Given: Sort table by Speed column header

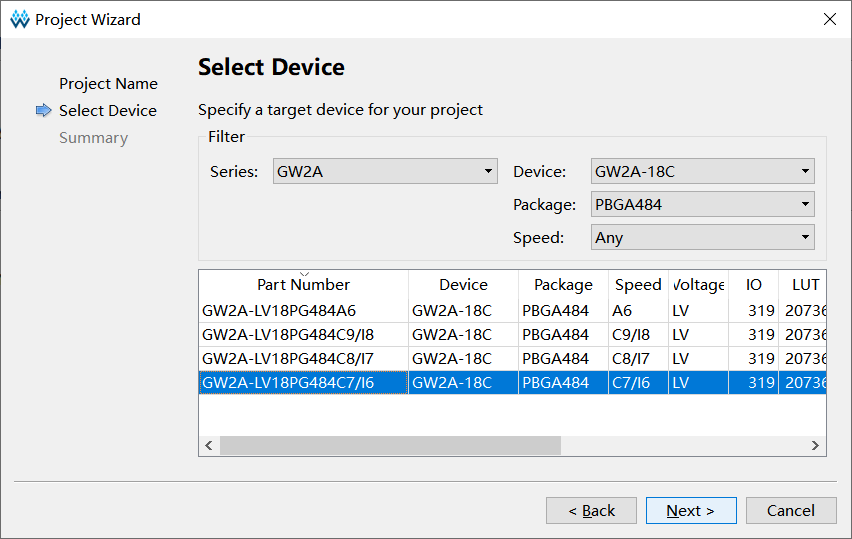Looking at the screenshot, I should (638, 285).
